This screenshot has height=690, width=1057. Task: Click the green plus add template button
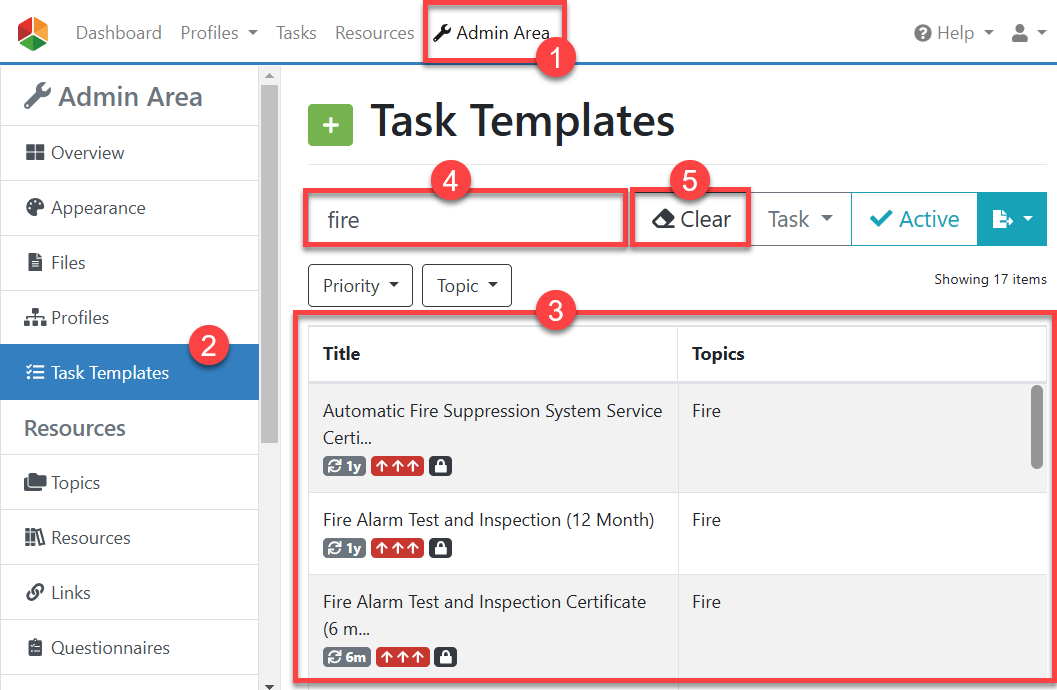pos(330,125)
